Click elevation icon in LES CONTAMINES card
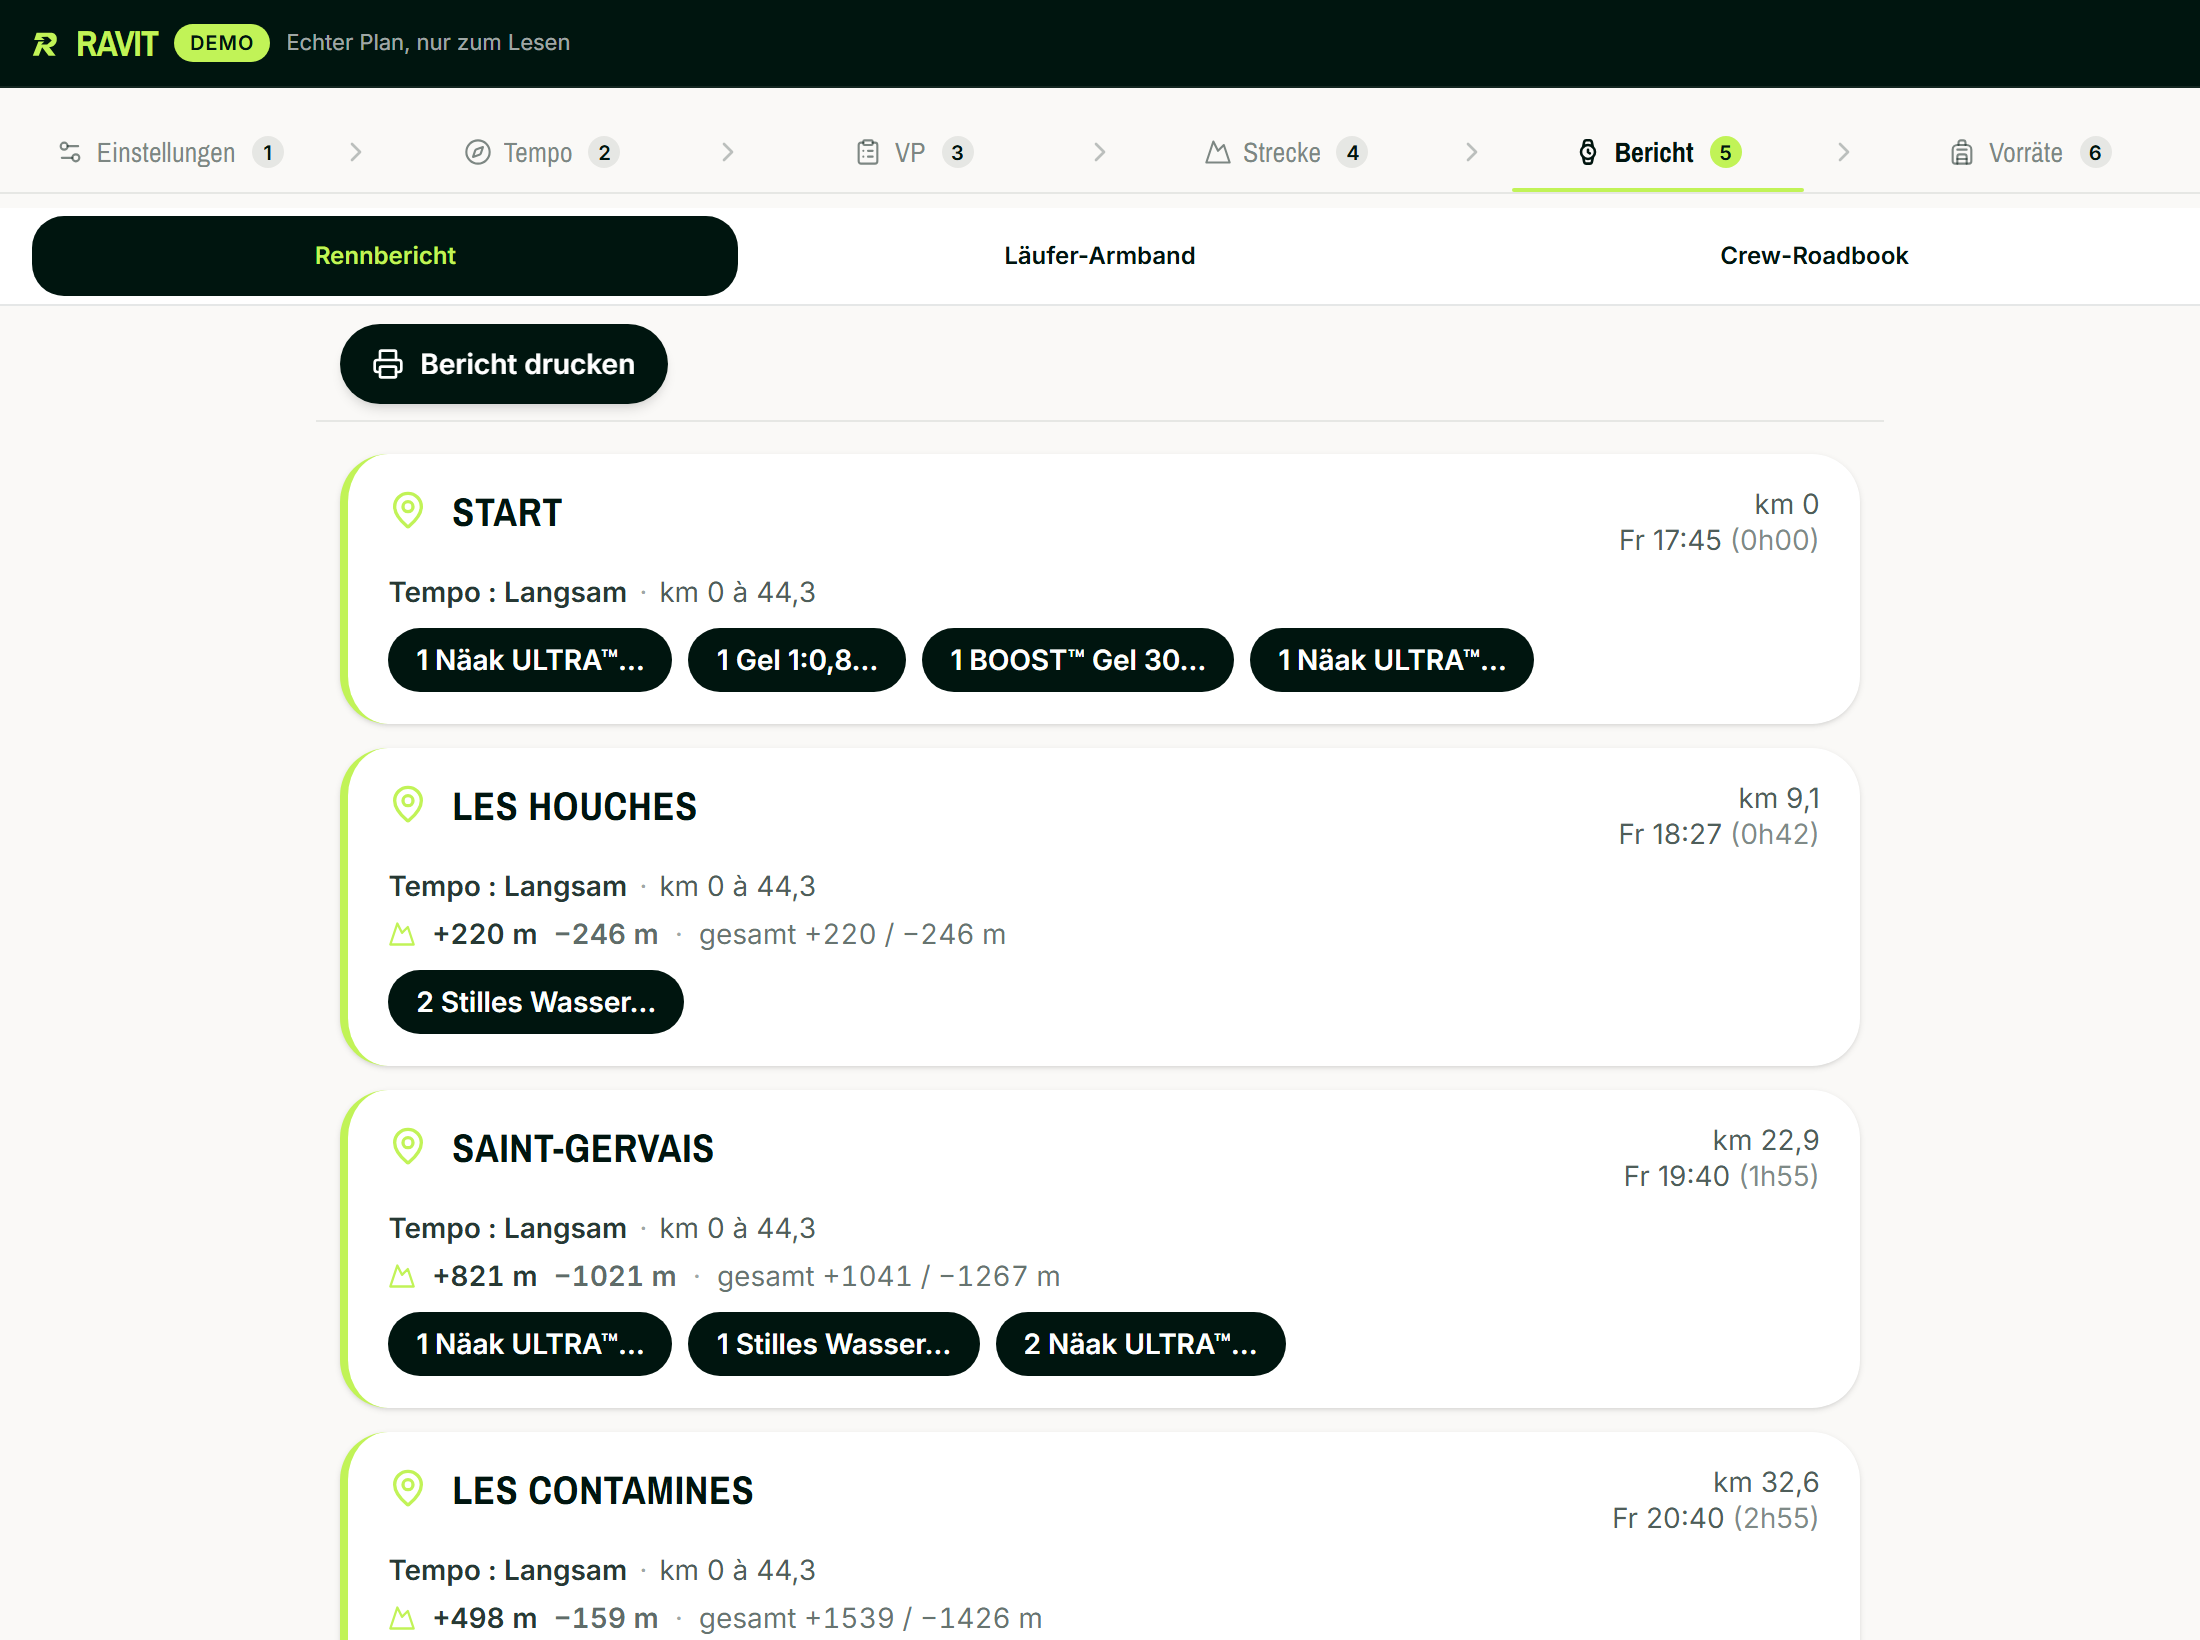This screenshot has height=1640, width=2200. click(x=402, y=1619)
